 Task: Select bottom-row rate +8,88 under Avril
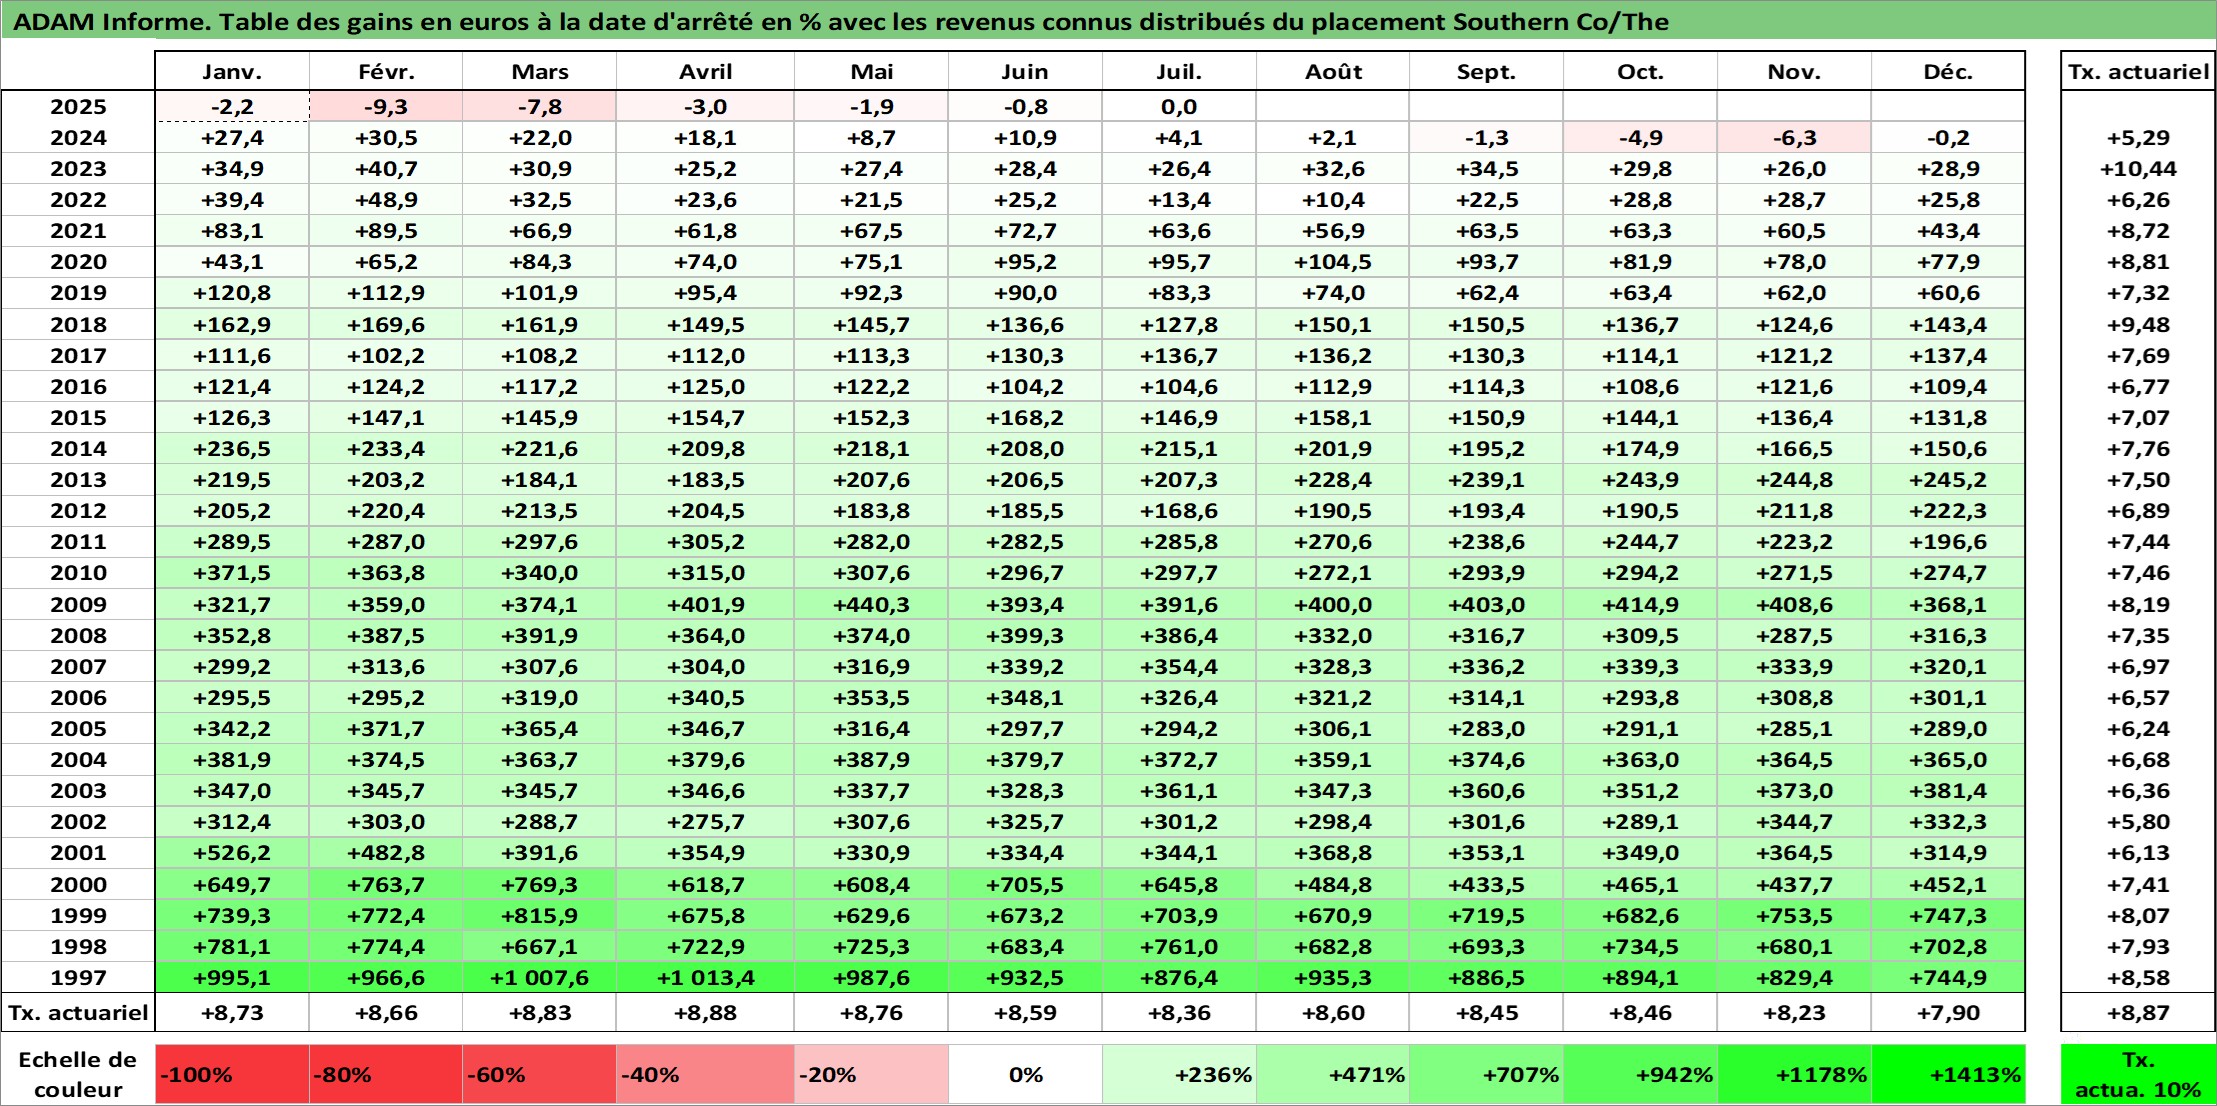click(705, 1012)
